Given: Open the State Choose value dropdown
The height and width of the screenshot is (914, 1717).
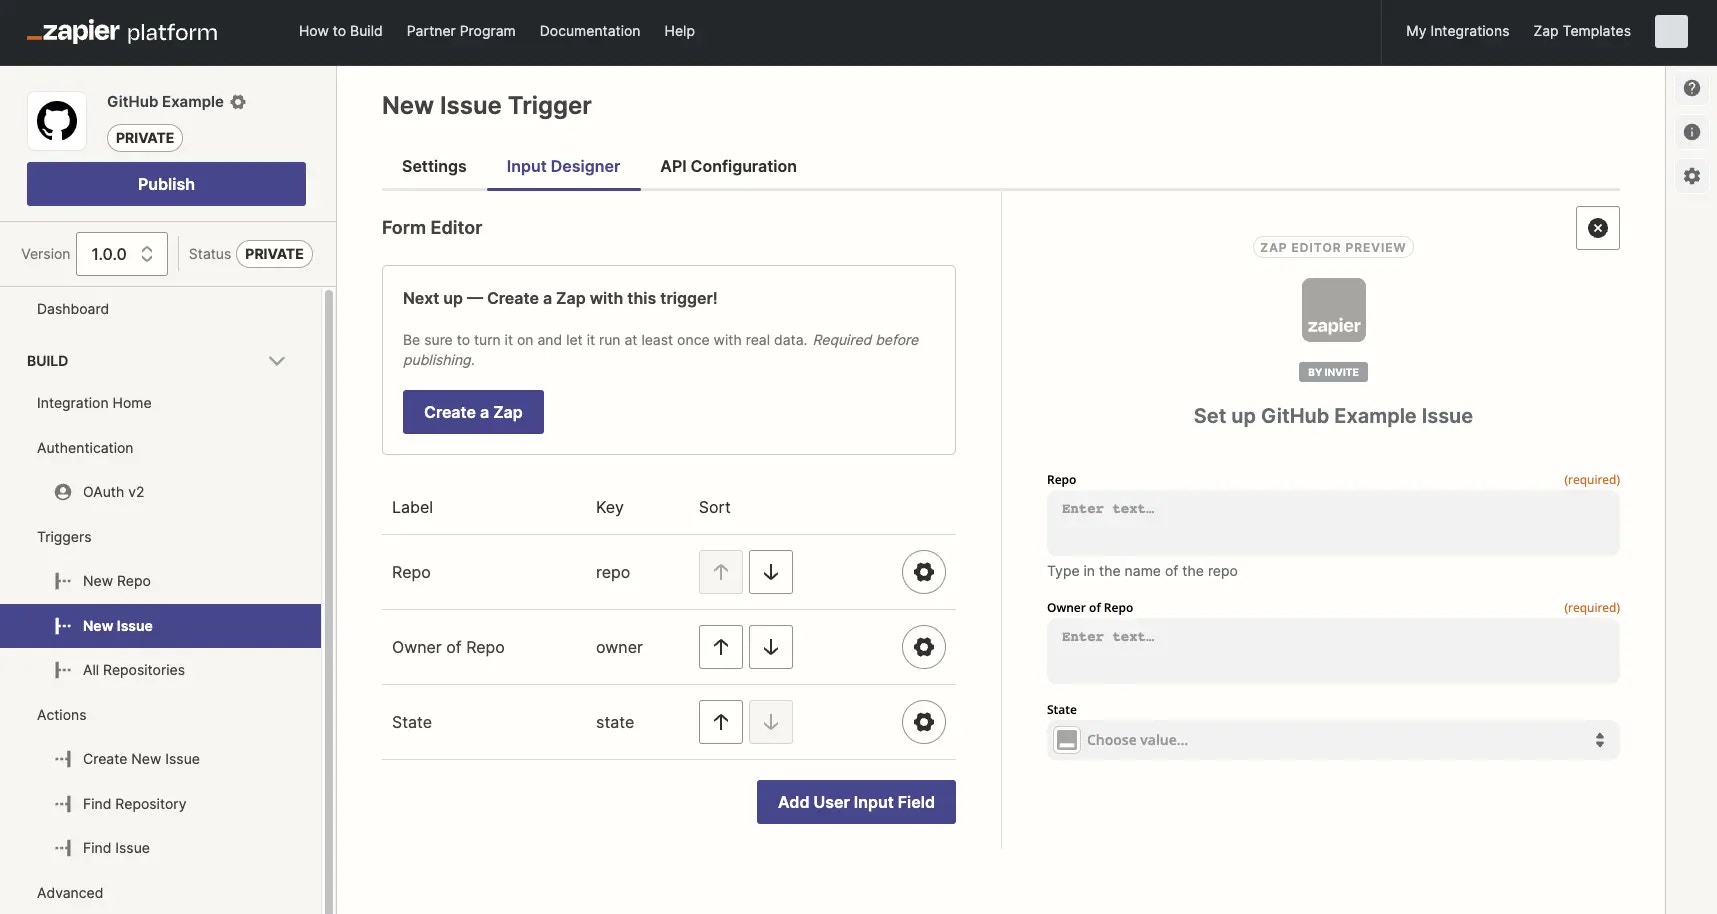Looking at the screenshot, I should click(1332, 740).
